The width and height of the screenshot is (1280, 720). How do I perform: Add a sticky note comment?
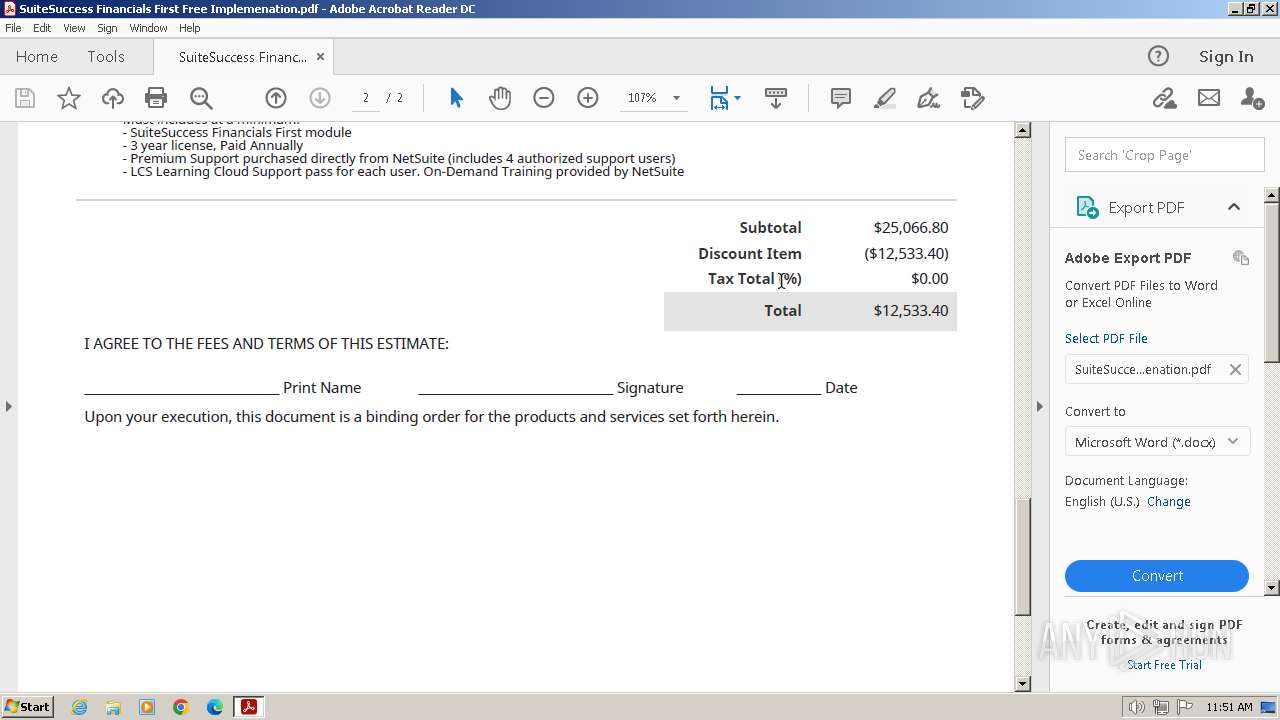841,98
